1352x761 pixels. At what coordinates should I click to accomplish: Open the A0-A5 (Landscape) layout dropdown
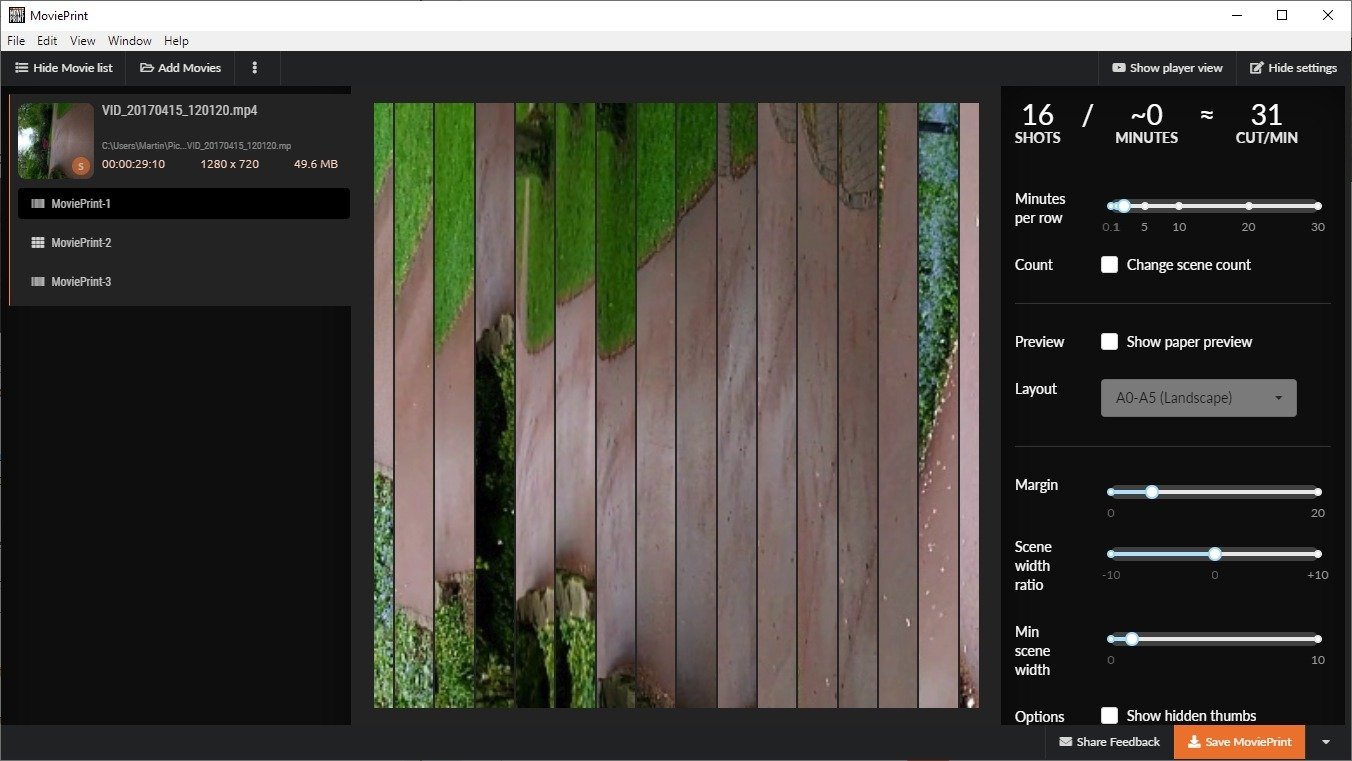pyautogui.click(x=1198, y=398)
